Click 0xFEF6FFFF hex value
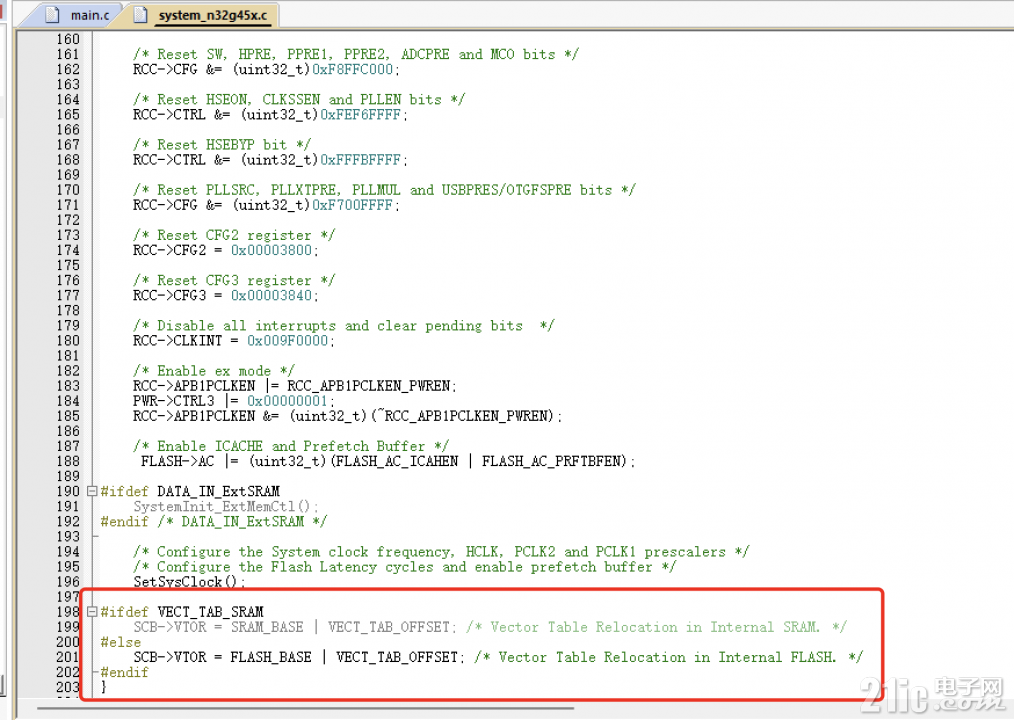The height and width of the screenshot is (720, 1014). coord(360,115)
